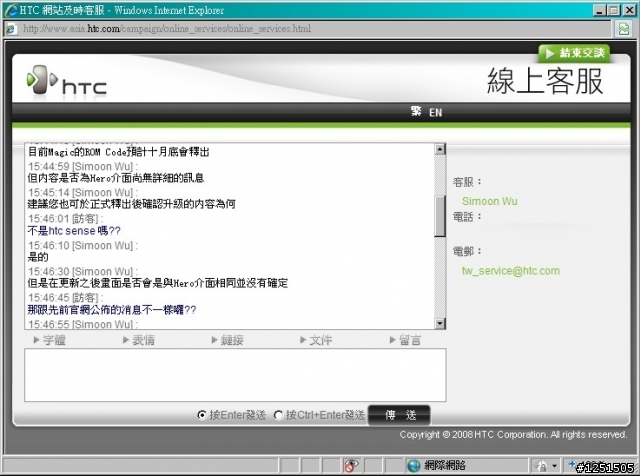640x476 pixels.
Task: Click the 線上客服 heading
Action: (545, 81)
